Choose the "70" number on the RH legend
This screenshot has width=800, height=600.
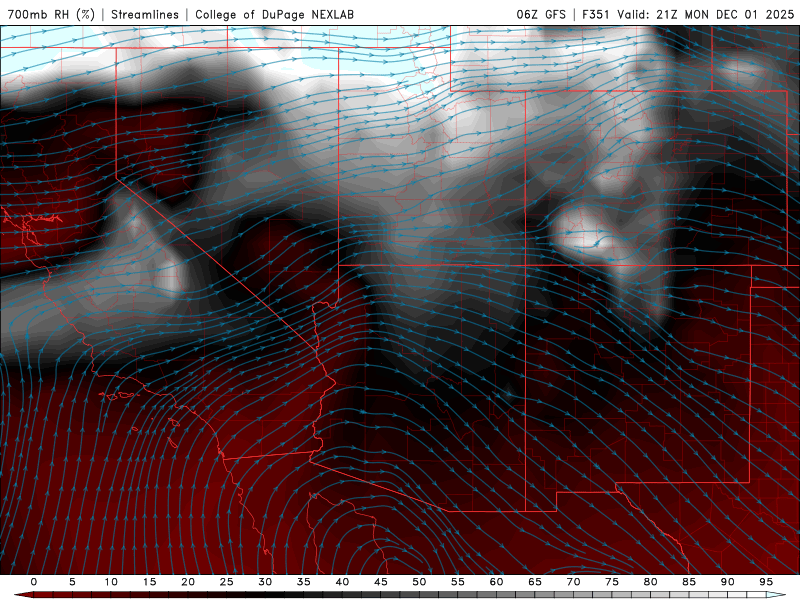coord(573,582)
